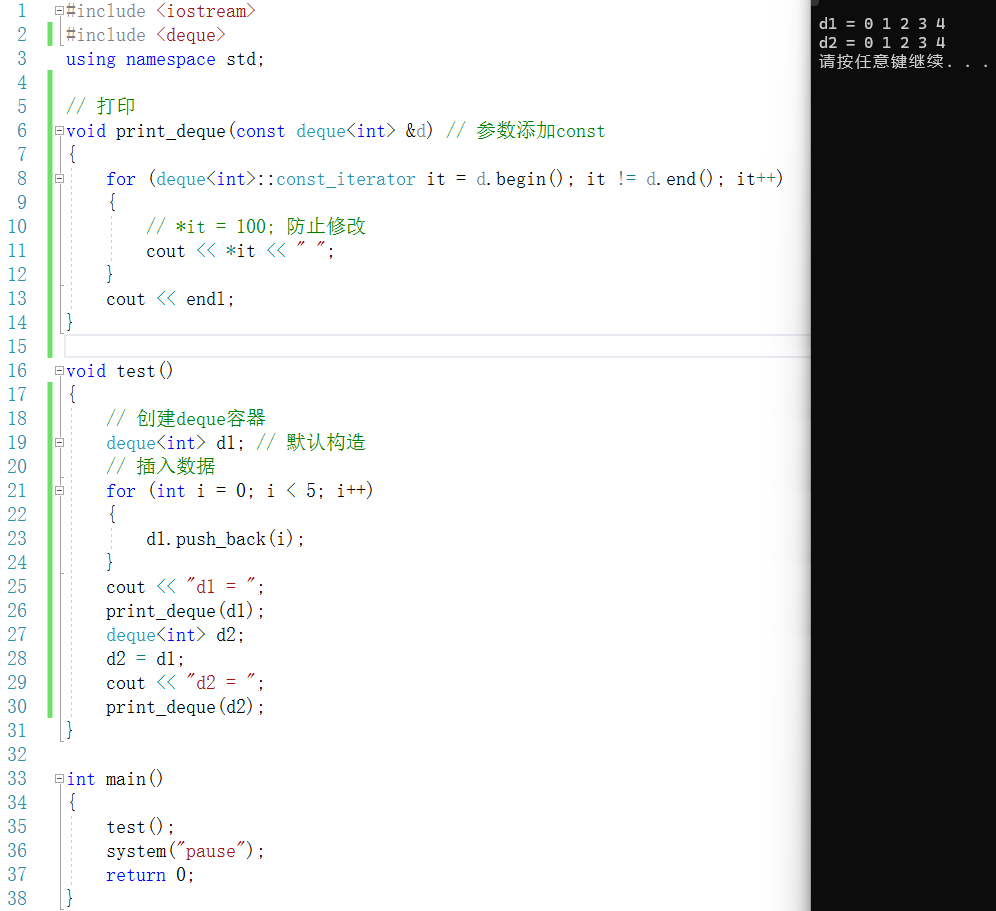Collapse the for loop fold at line 21

(x=59, y=490)
